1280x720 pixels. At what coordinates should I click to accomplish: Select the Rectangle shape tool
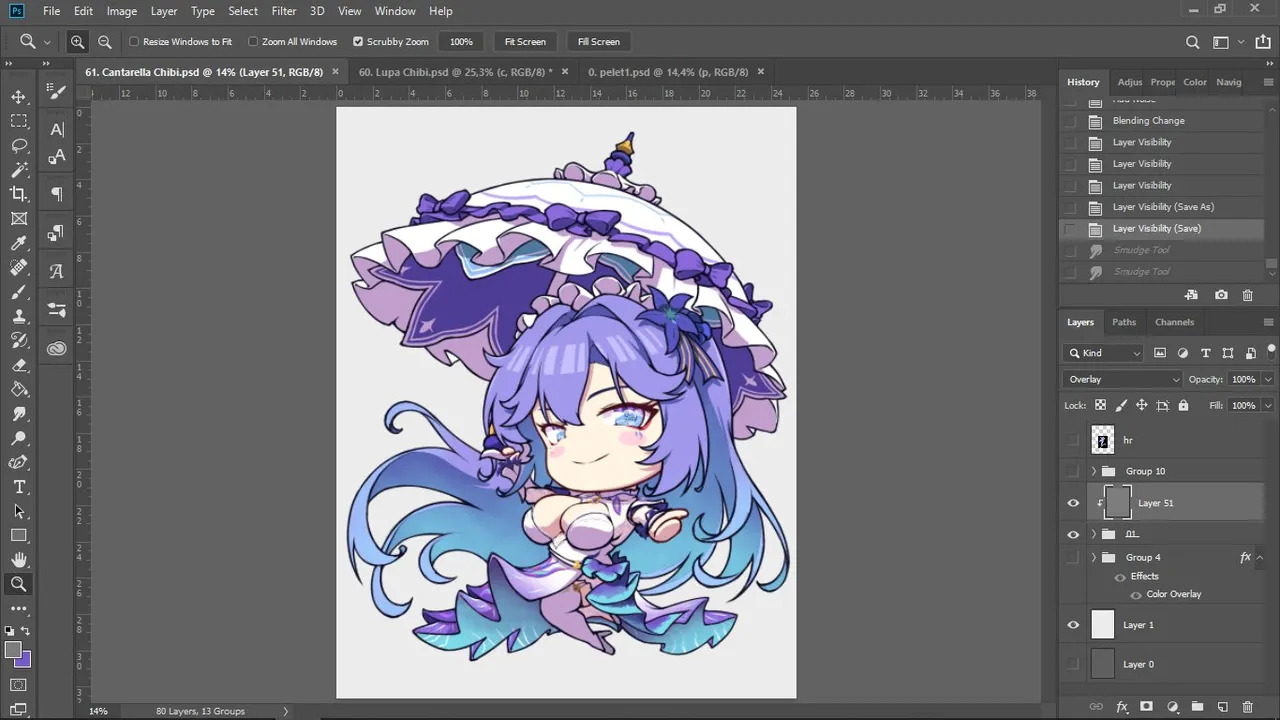[x=19, y=536]
